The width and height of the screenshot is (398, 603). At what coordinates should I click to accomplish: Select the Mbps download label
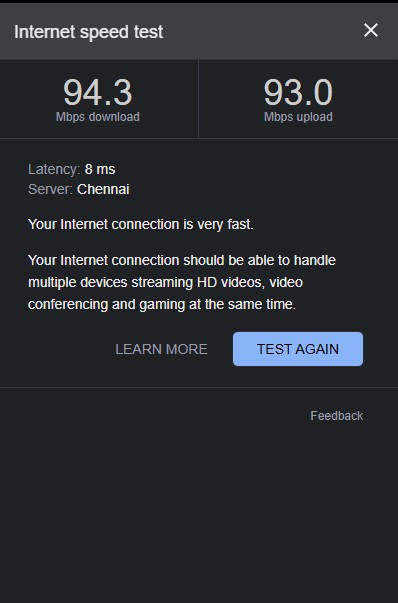coord(98,117)
